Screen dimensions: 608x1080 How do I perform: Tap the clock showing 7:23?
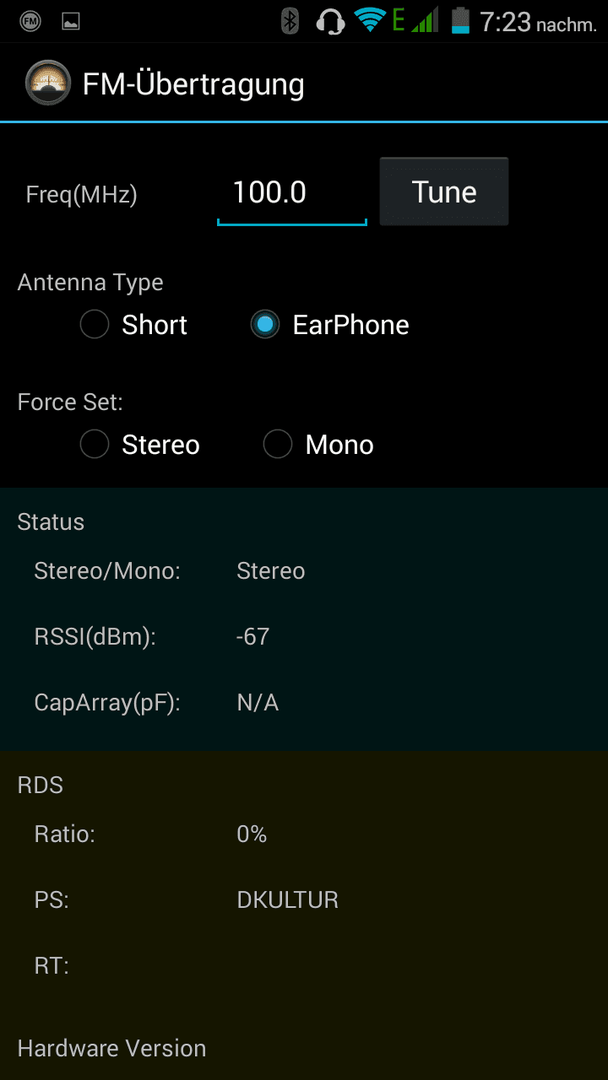click(x=505, y=23)
